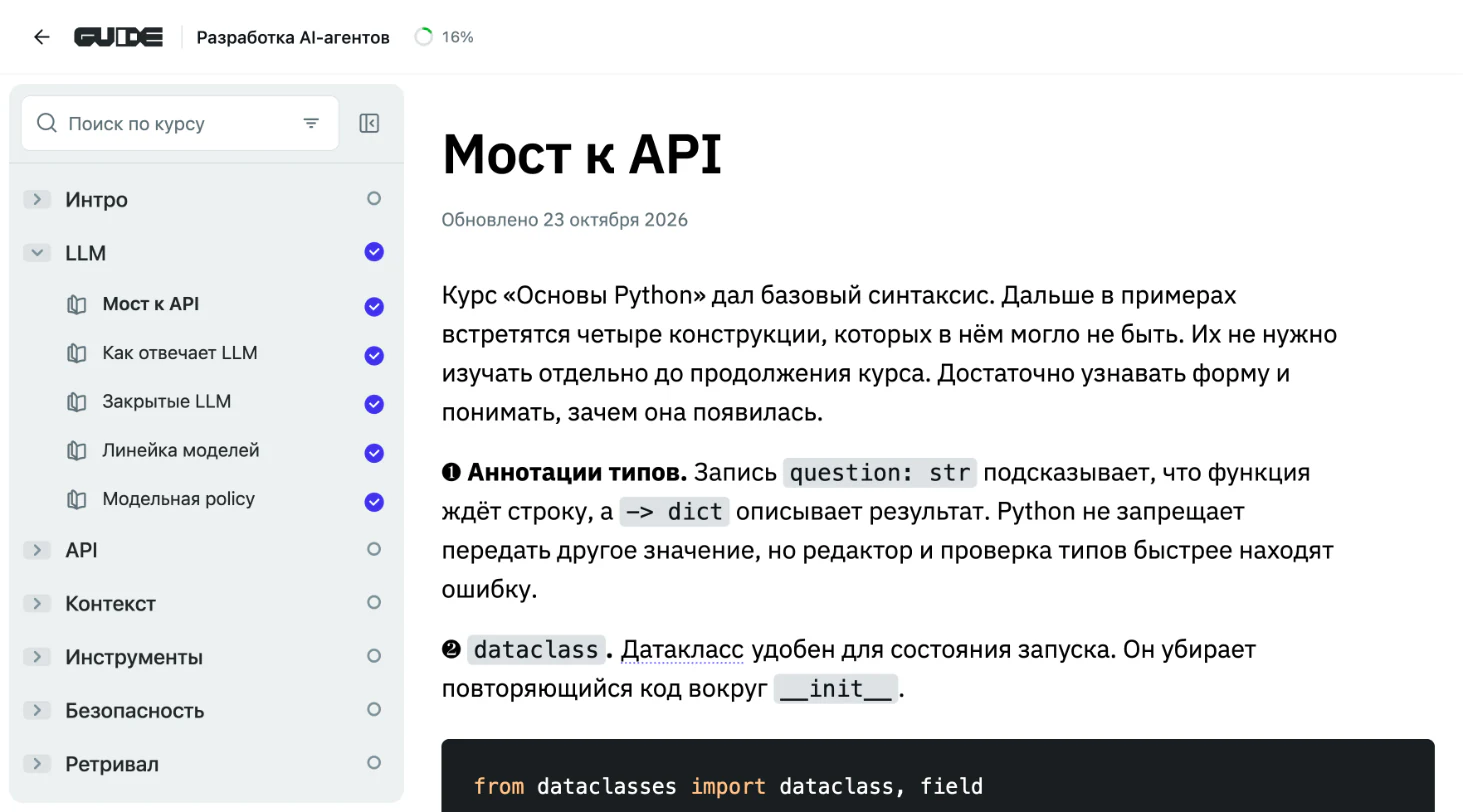Click the underlined Датакласс term

coord(682,650)
